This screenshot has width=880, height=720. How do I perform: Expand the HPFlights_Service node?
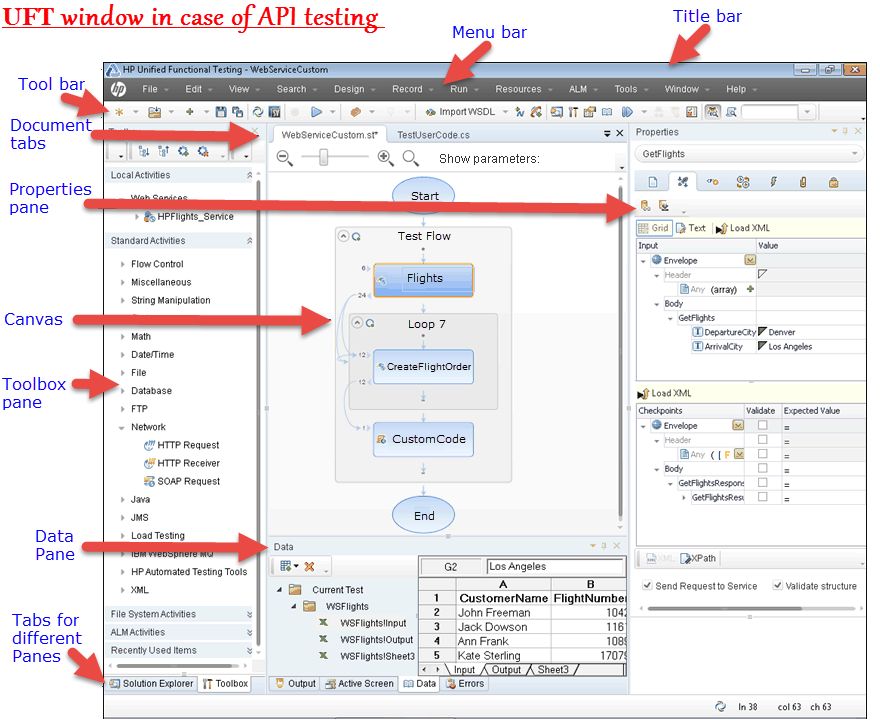(137, 217)
